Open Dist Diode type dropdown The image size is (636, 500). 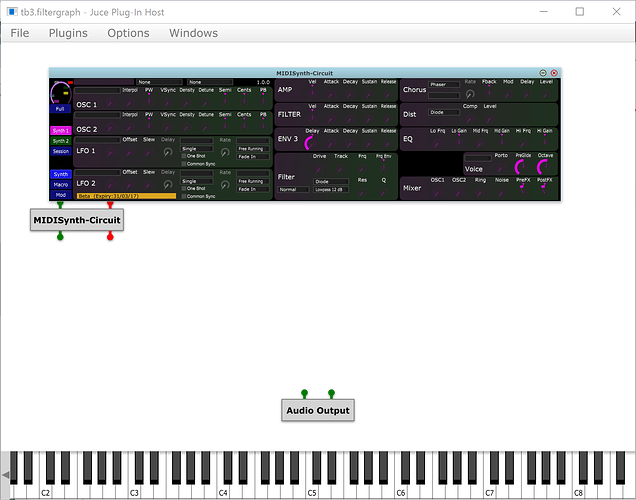[x=444, y=112]
